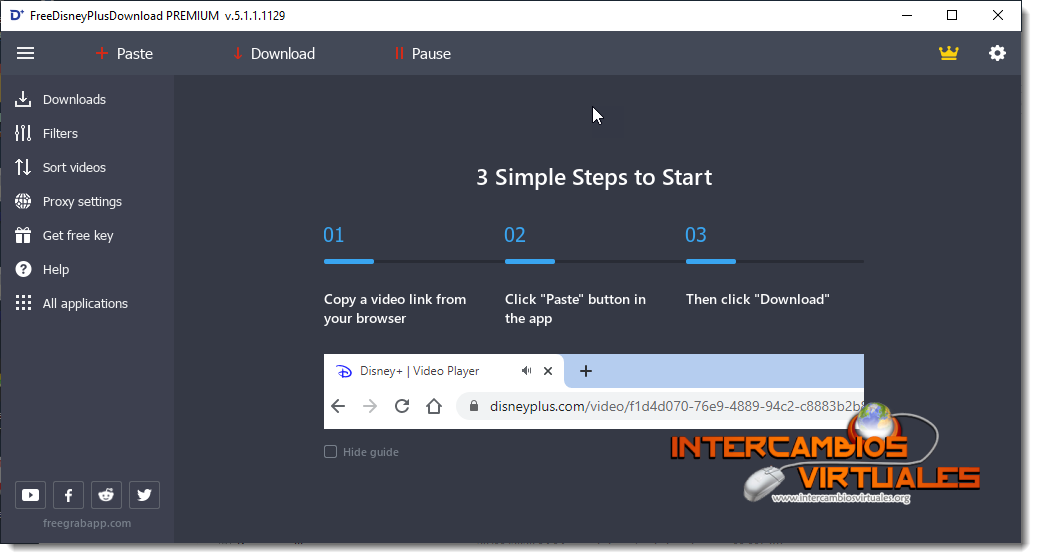
Task: Minimize the FreeDisneyPlusDownload window
Action: pos(907,15)
